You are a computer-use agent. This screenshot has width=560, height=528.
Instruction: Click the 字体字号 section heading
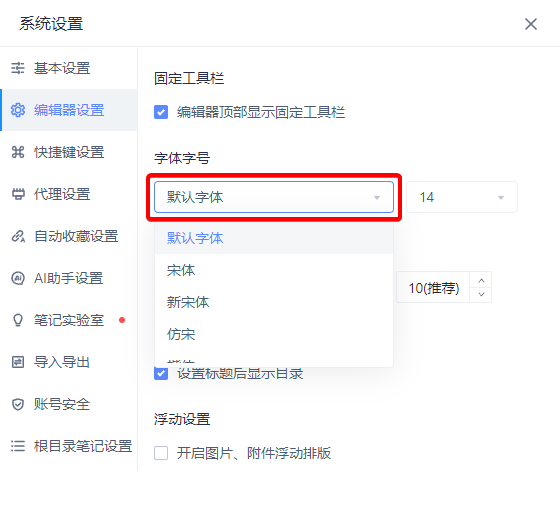182,158
